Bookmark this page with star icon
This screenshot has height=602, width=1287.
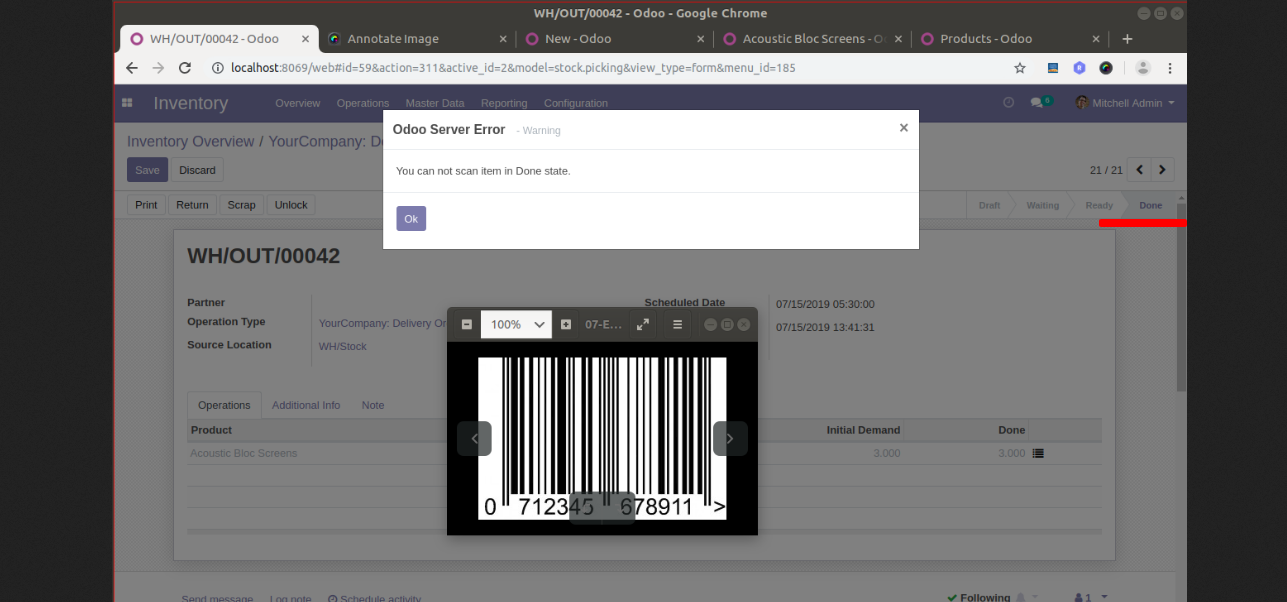(x=1020, y=68)
